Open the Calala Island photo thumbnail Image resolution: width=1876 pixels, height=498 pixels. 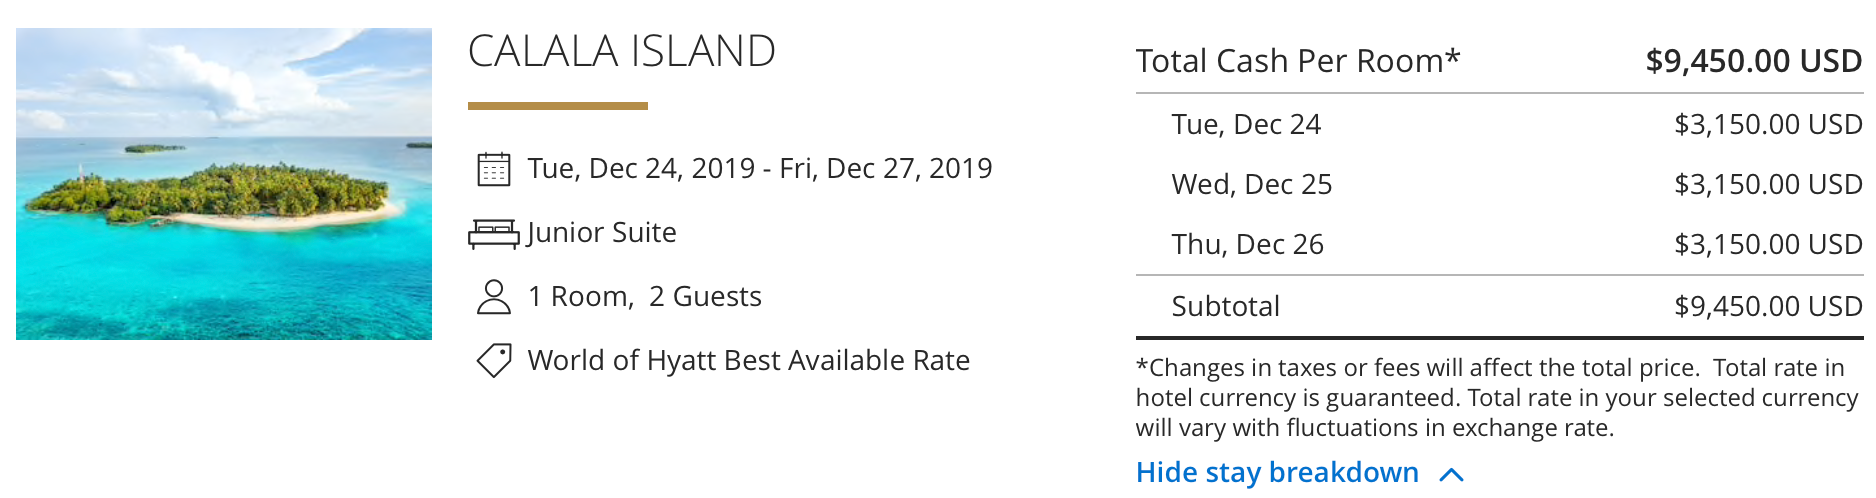tap(224, 184)
